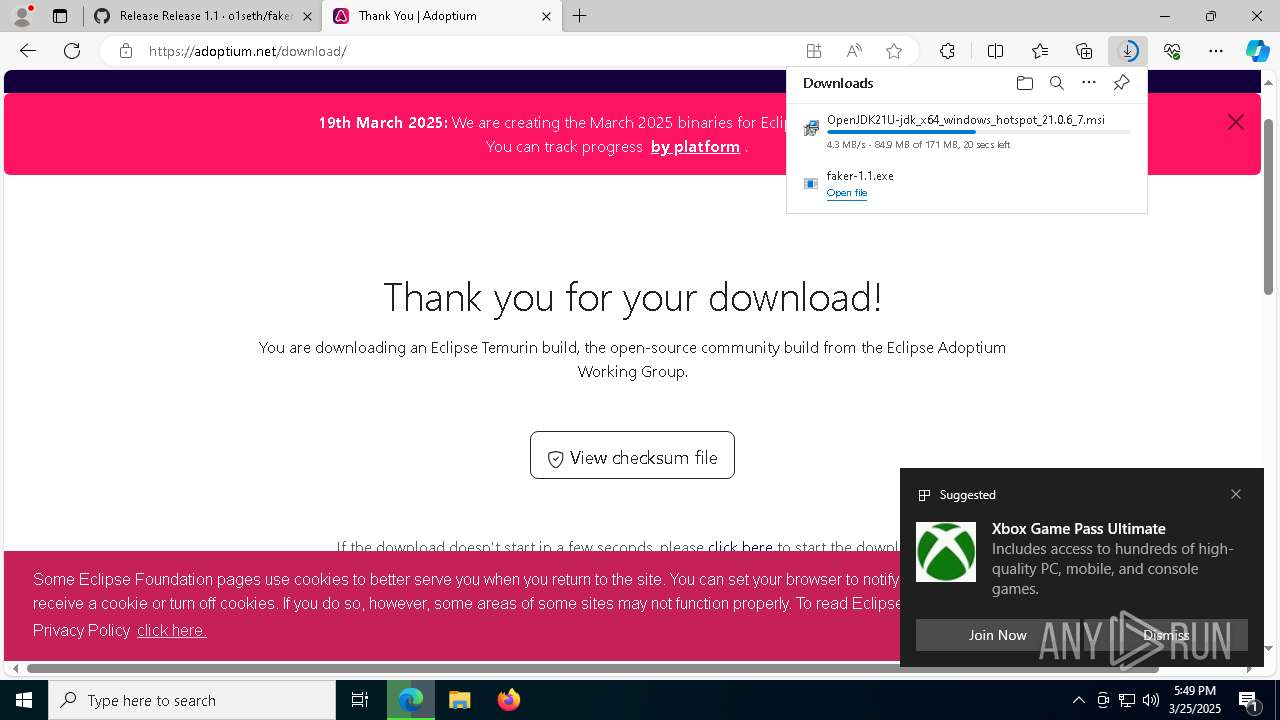Toggle the Downloads toolbar button
This screenshot has height=720, width=1280.
pyautogui.click(x=1128, y=51)
